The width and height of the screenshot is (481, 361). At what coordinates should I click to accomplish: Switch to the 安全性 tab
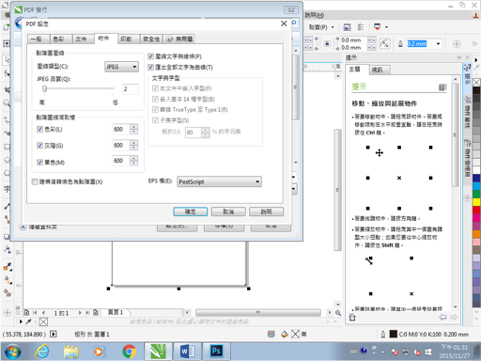coord(151,39)
